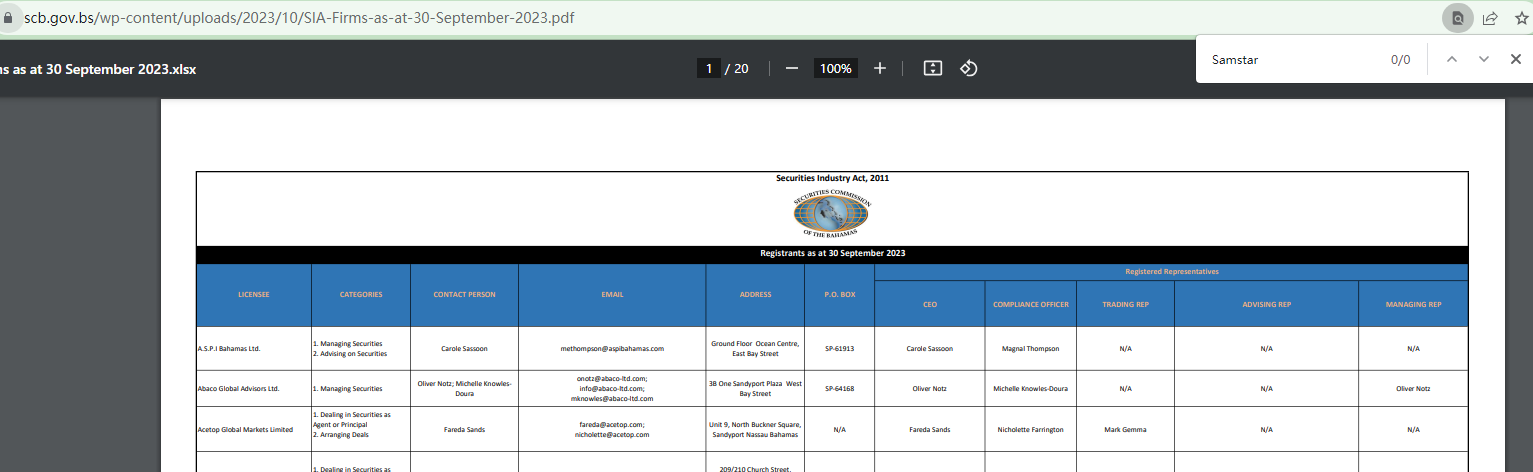Go to next search result arrow
The width and height of the screenshot is (1533, 472).
coord(1484,59)
